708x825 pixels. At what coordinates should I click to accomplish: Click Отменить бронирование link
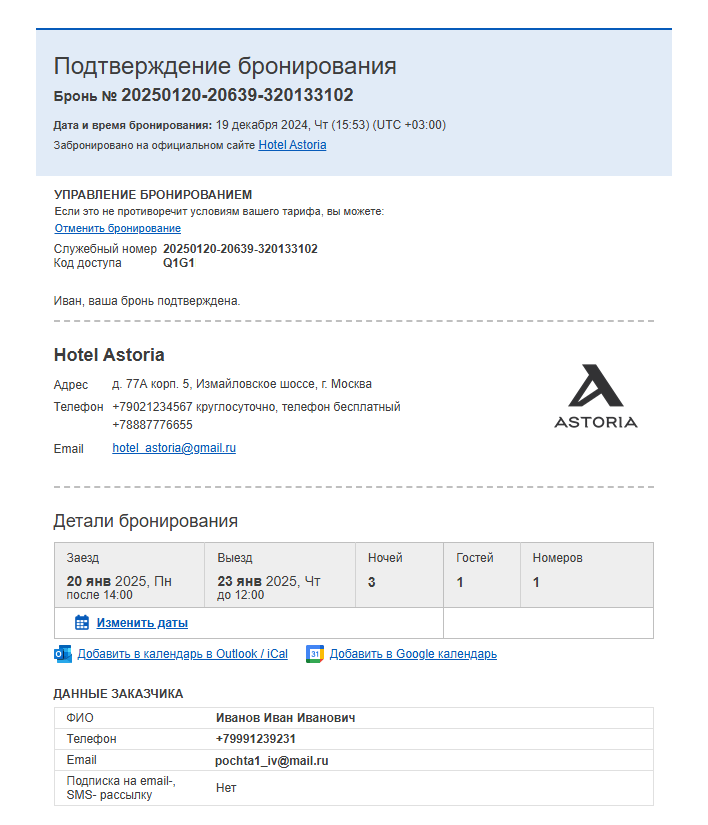tap(118, 228)
